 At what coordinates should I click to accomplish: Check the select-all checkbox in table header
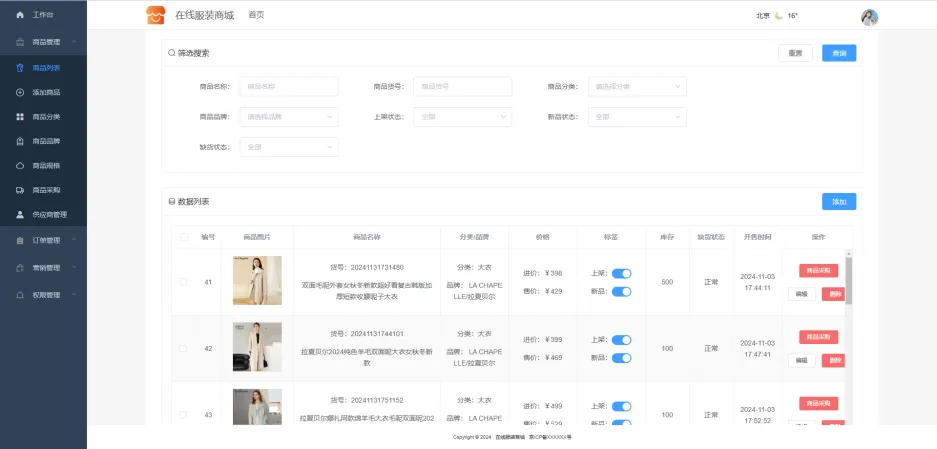click(183, 237)
